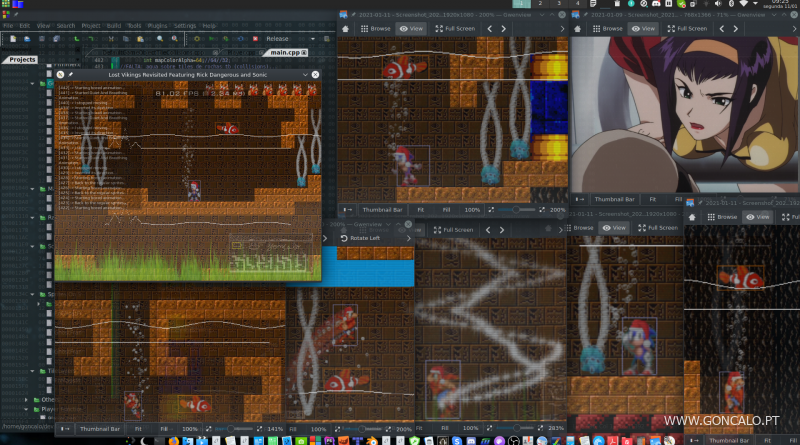This screenshot has width=800, height=445.
Task: Switch to virtual desktop 2 in pager
Action: tap(540, 4)
